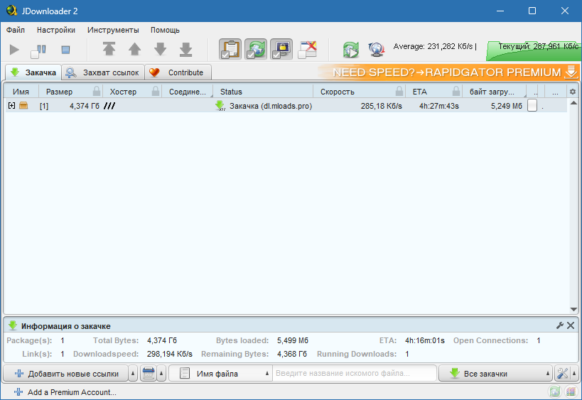Click lock icon in Хостер column
Screen dimensions: 582x400
(156, 91)
